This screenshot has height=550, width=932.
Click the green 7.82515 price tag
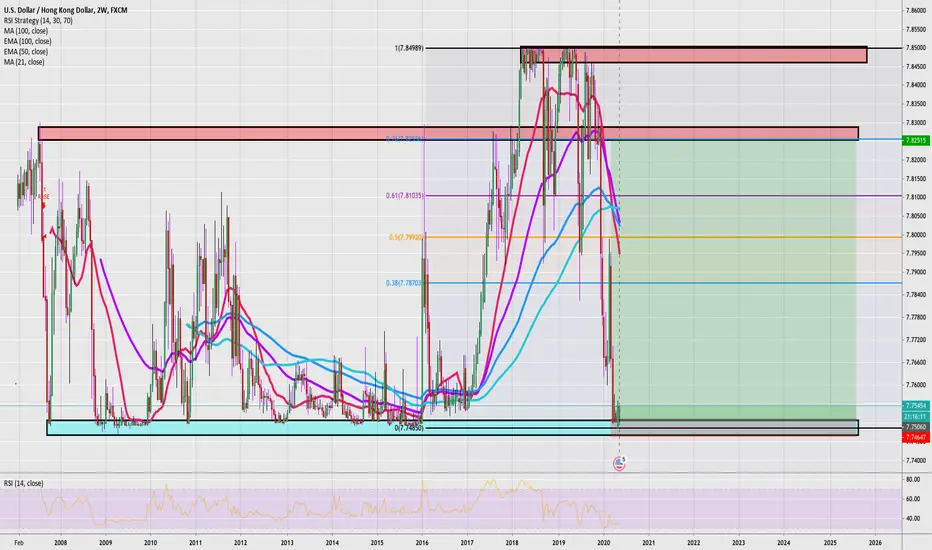915,140
